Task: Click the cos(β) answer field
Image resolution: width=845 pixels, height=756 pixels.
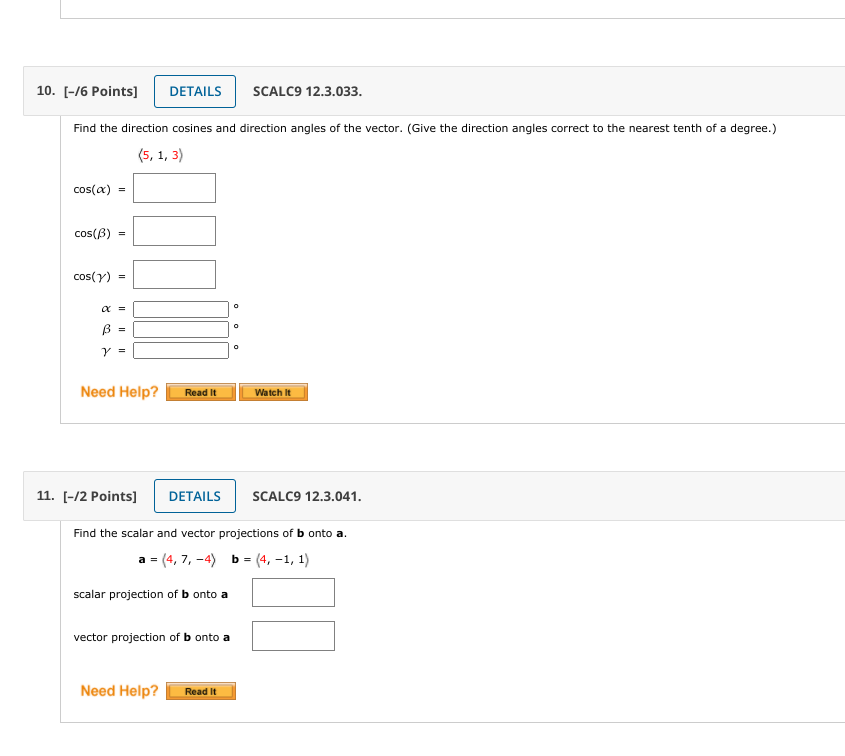Action: (174, 230)
